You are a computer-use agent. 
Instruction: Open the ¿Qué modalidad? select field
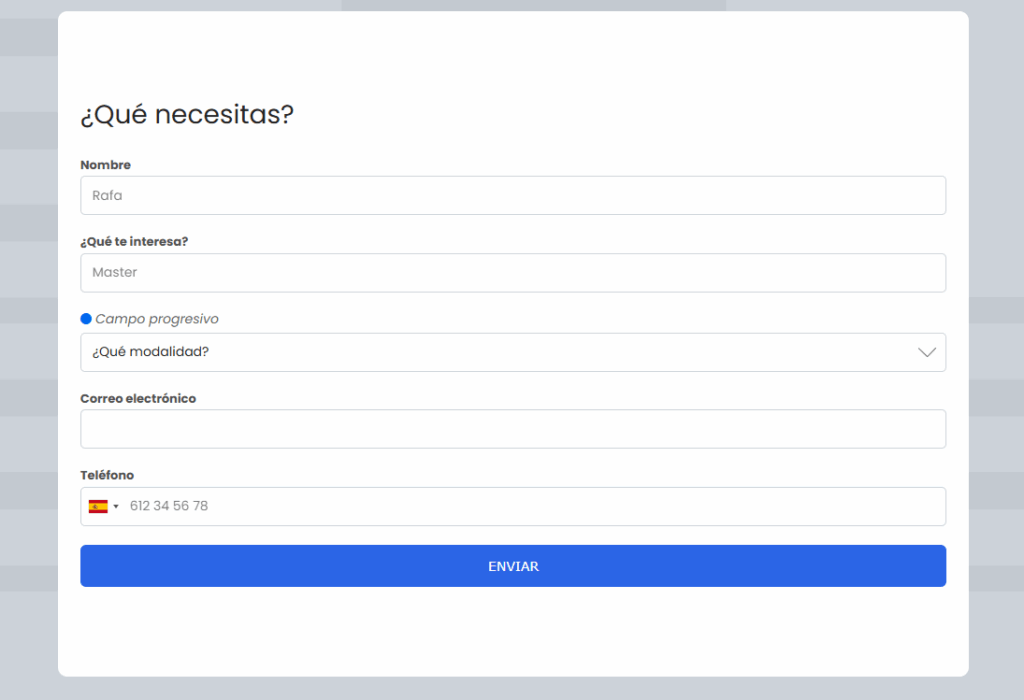tap(513, 353)
